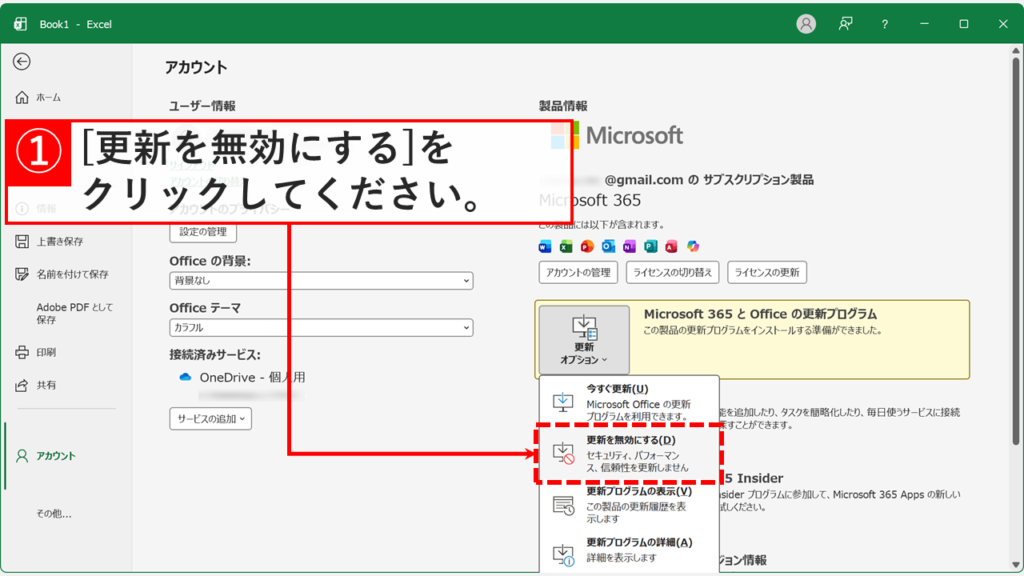Open the Office の背景 dropdown
1024x576 pixels.
pyautogui.click(x=321, y=281)
